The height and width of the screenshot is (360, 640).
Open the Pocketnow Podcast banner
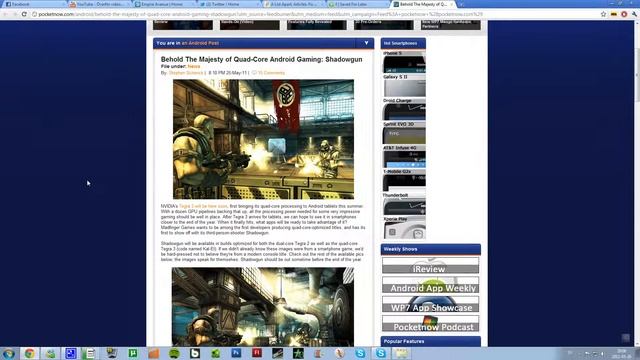click(431, 324)
